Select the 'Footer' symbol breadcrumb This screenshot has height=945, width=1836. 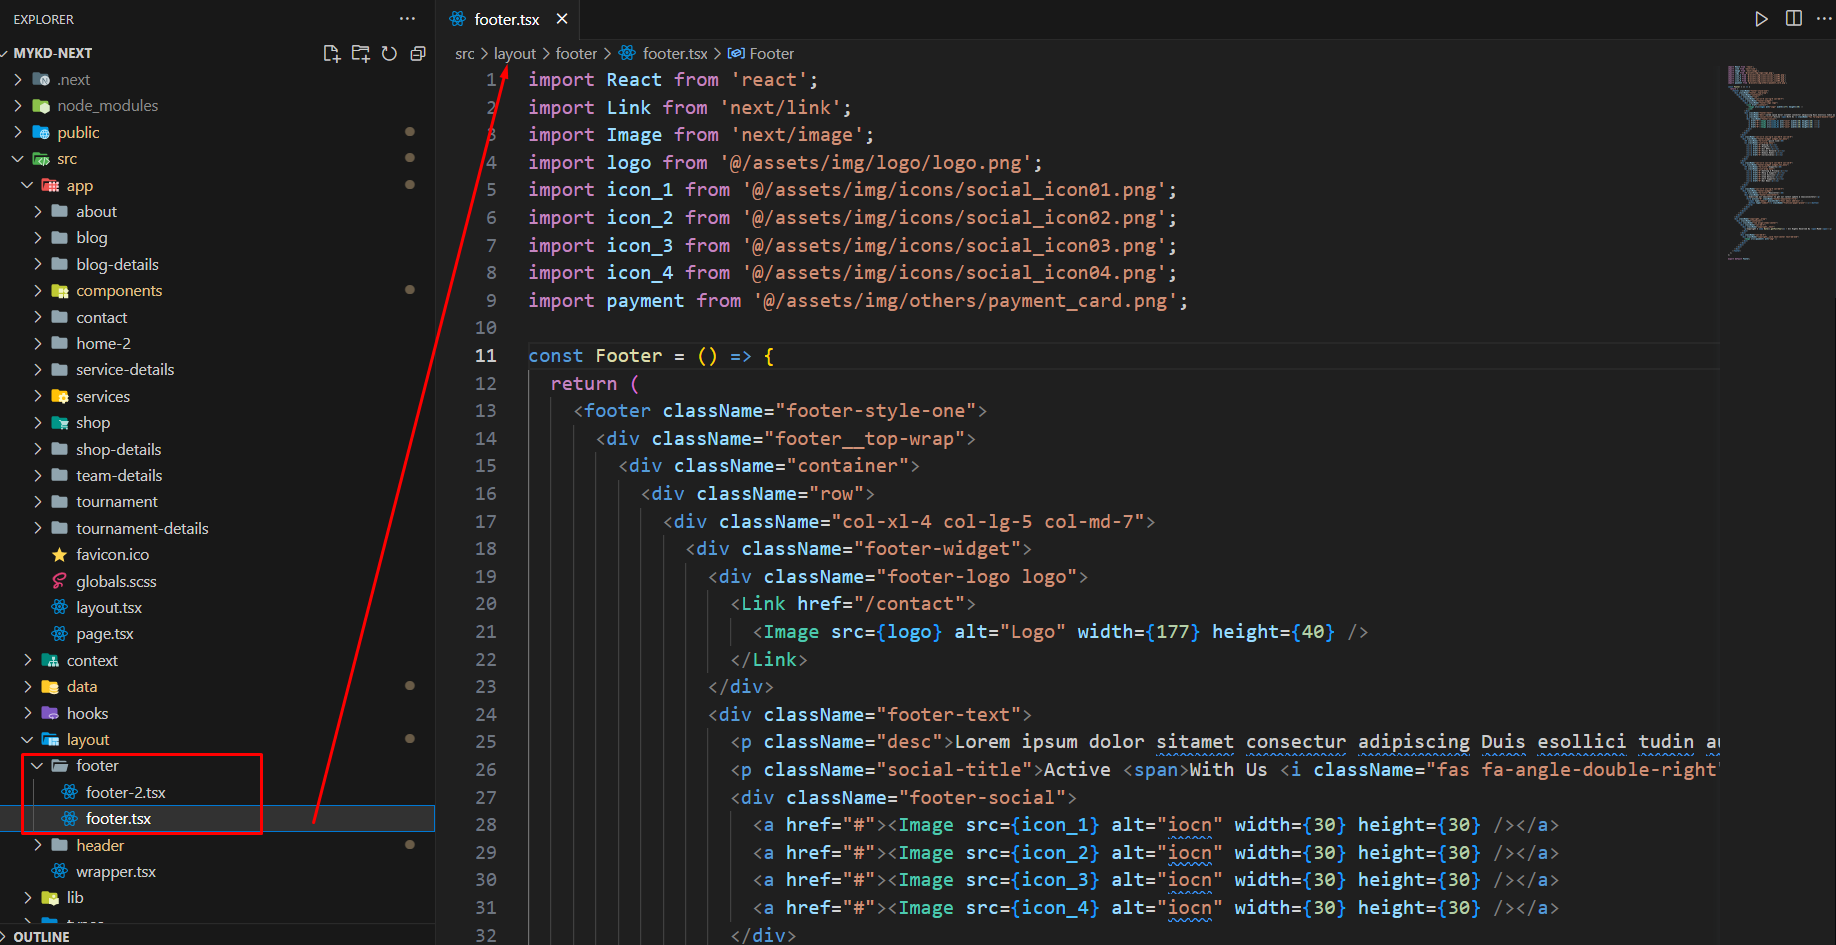pos(761,54)
